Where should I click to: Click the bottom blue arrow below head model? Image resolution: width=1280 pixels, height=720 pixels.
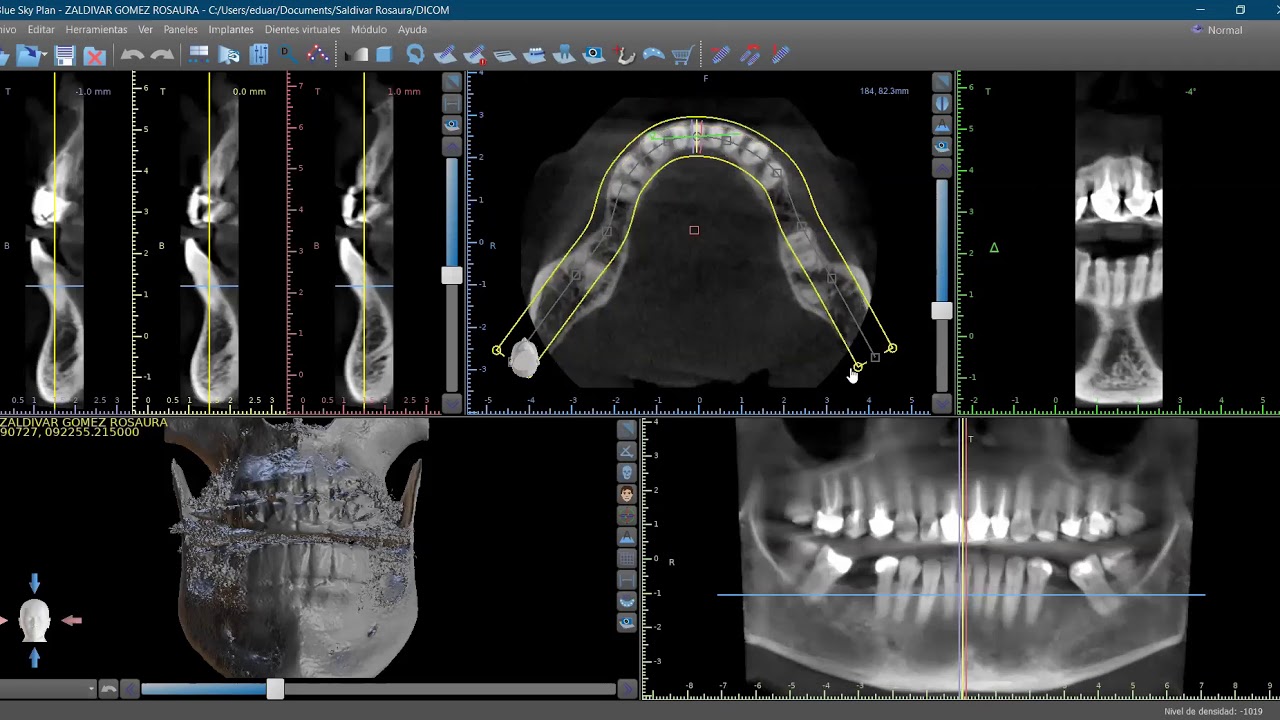(35, 657)
